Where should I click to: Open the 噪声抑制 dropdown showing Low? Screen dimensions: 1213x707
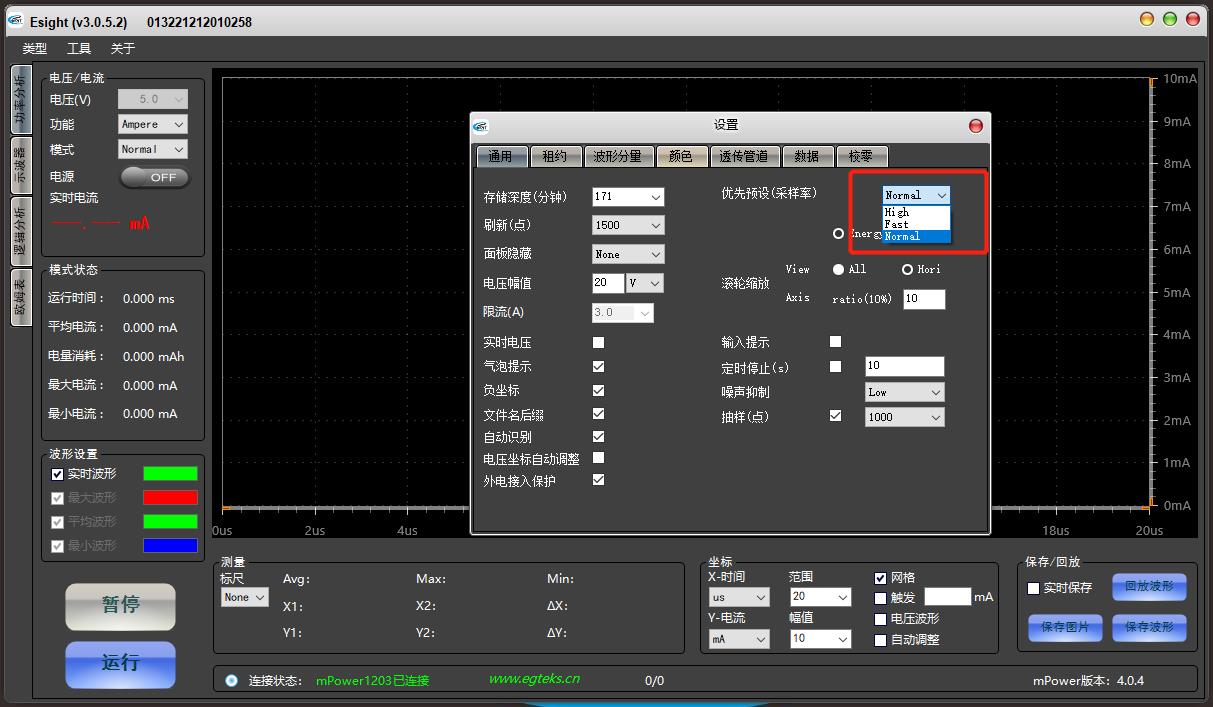click(x=904, y=392)
